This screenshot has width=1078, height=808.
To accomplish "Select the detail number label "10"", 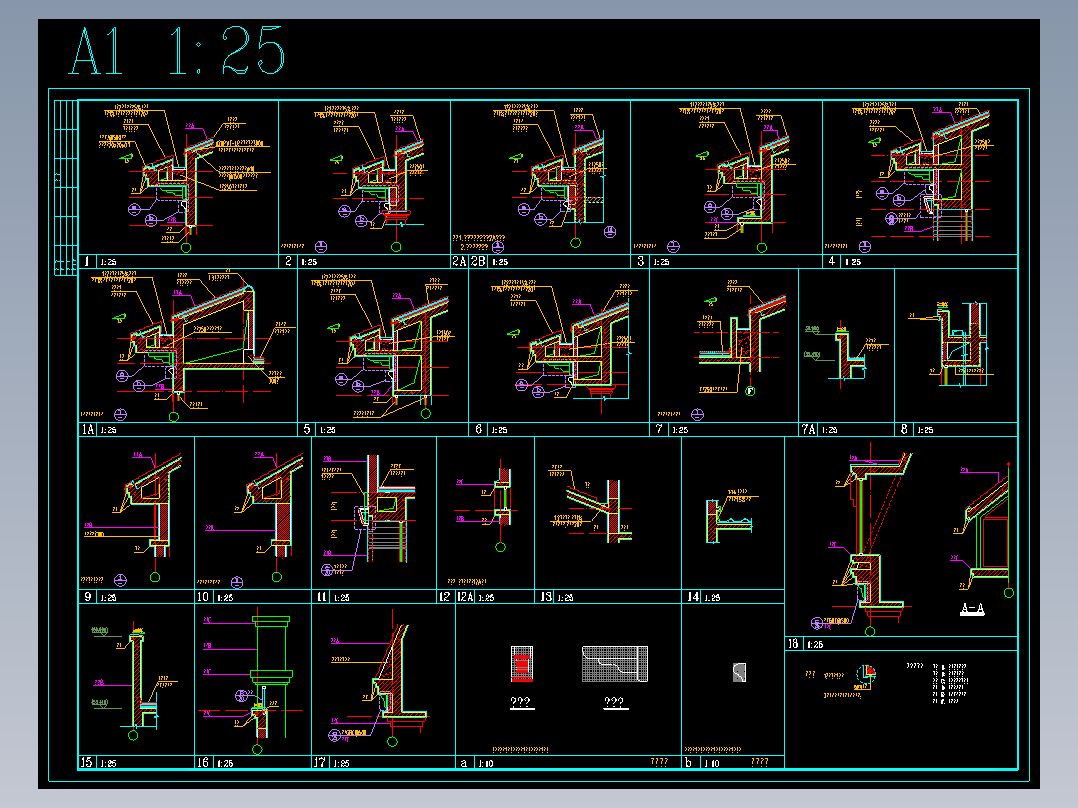I will 203,597.
